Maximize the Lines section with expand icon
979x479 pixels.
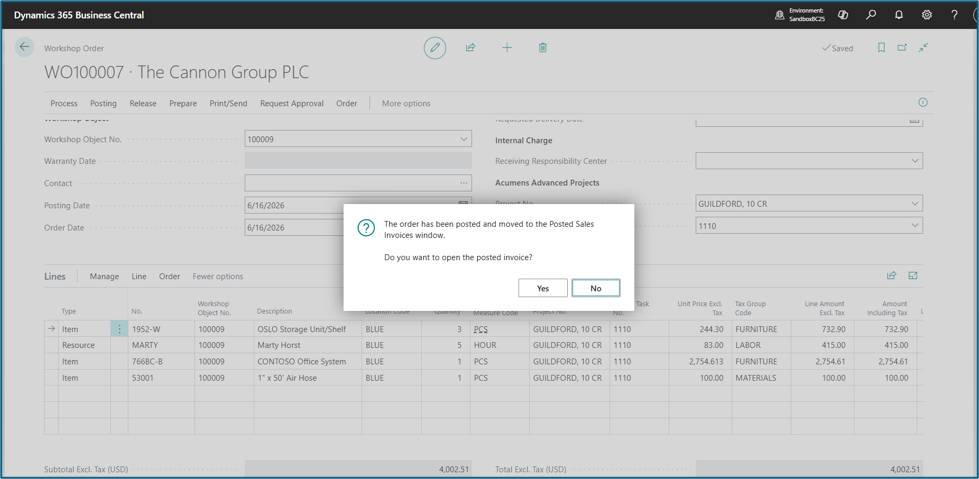point(913,275)
